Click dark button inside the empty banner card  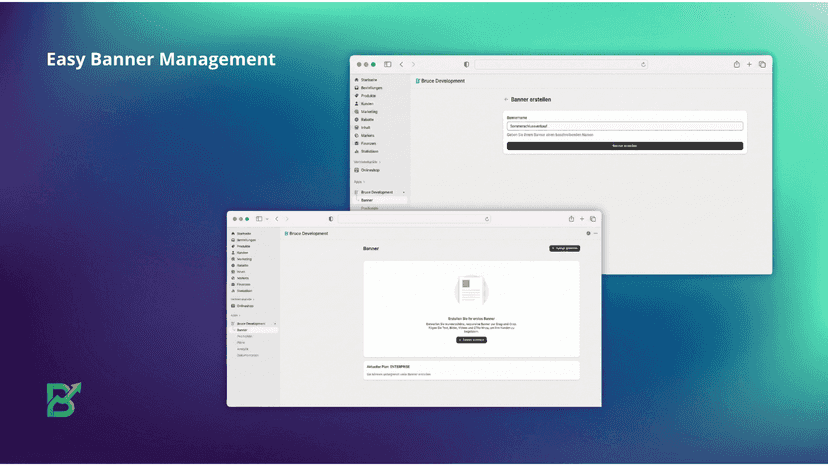pyautogui.click(x=472, y=340)
